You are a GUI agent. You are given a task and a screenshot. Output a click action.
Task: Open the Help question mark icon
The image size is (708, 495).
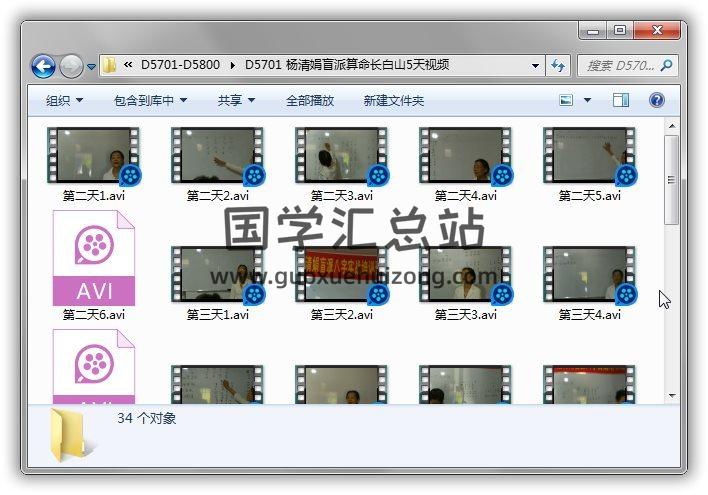click(657, 100)
